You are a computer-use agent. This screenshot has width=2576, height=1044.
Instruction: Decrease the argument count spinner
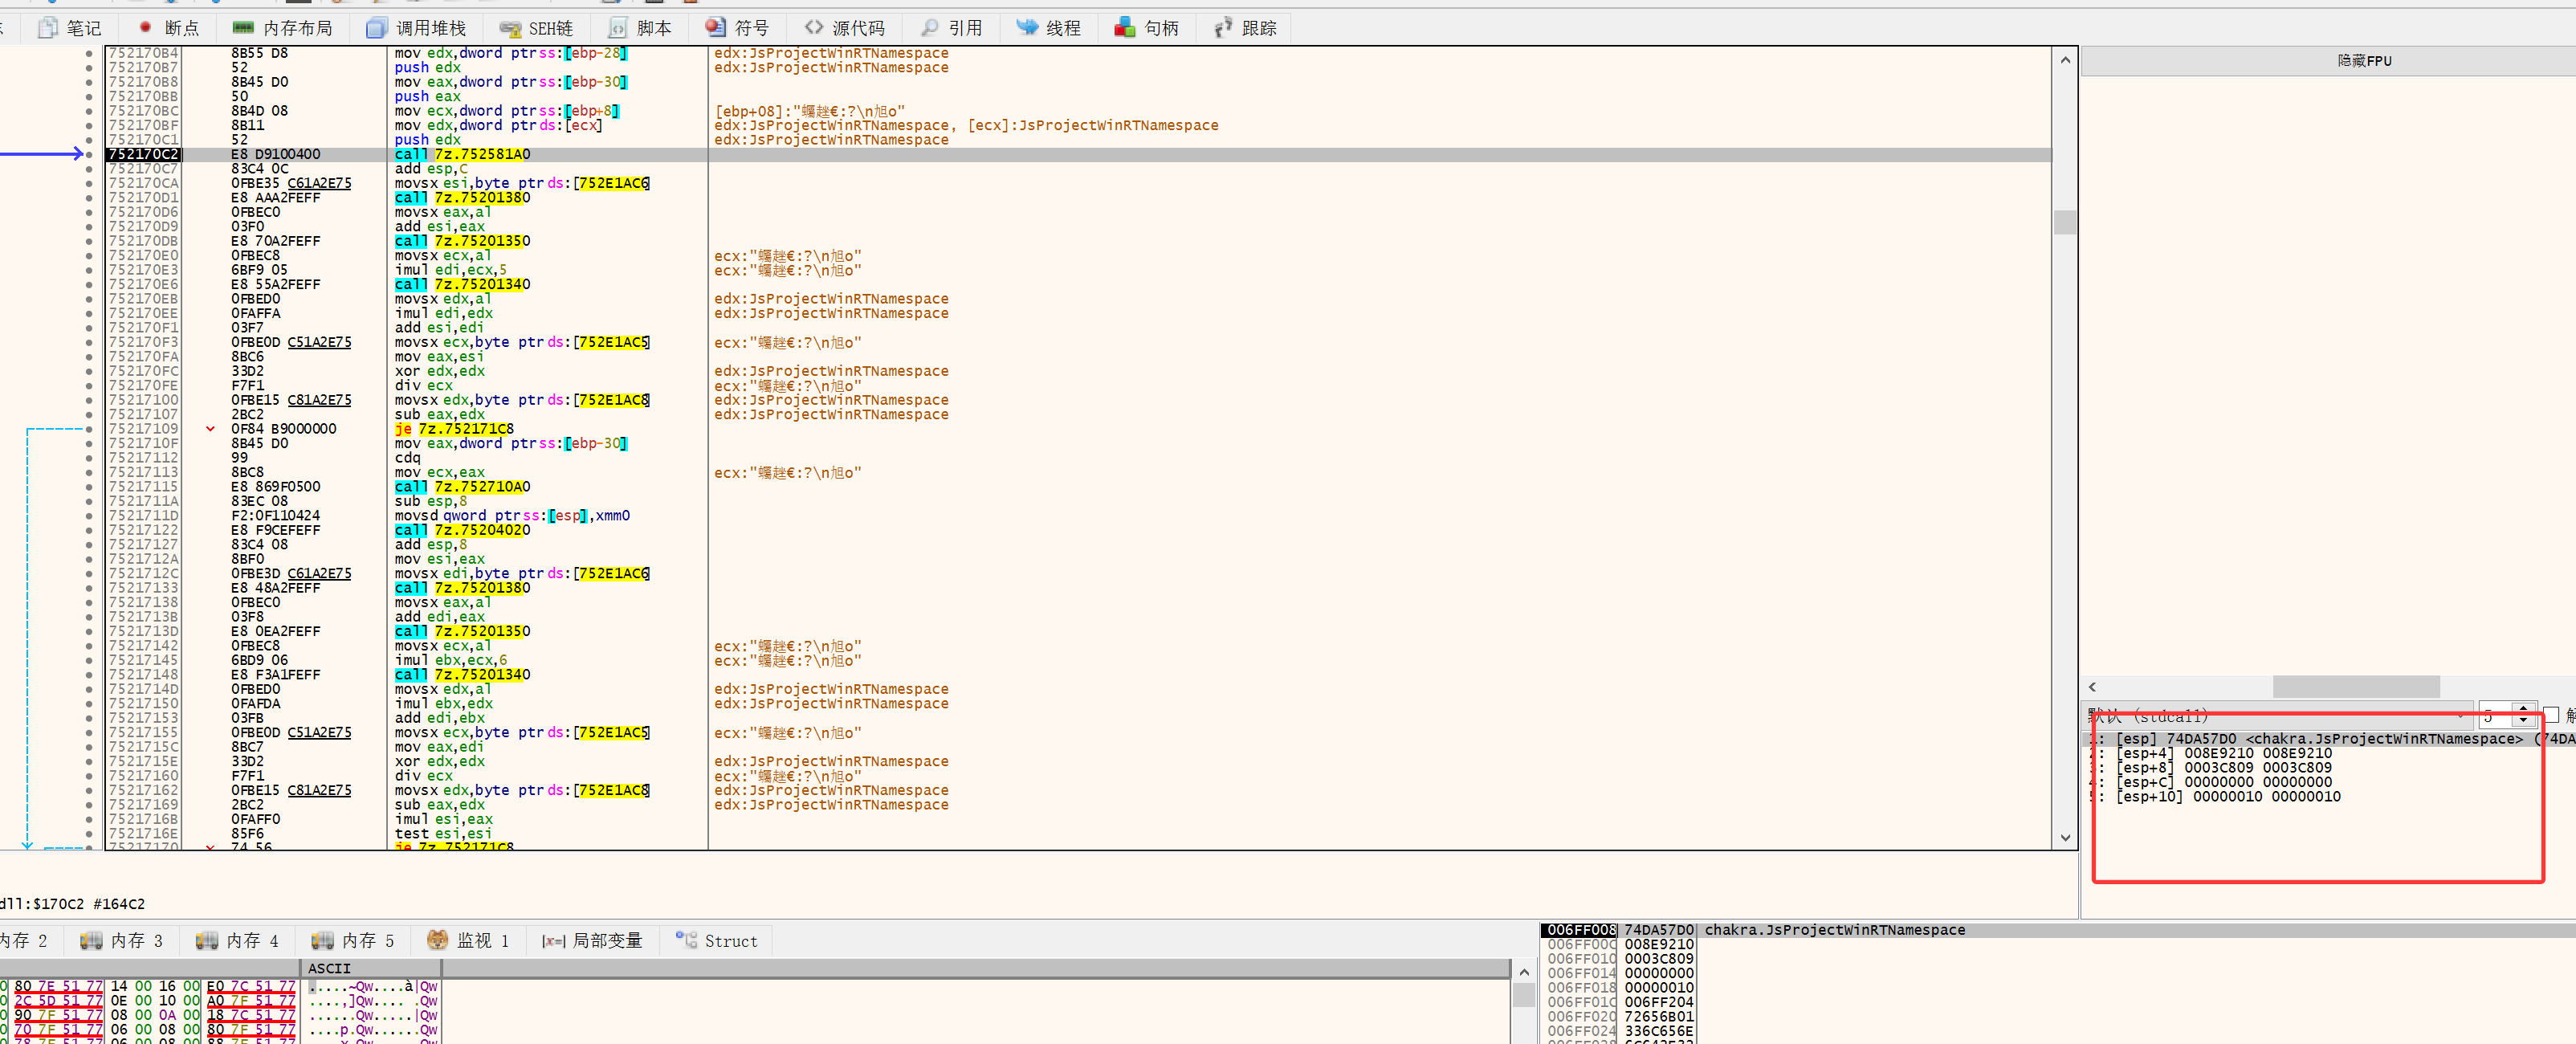(x=2523, y=721)
